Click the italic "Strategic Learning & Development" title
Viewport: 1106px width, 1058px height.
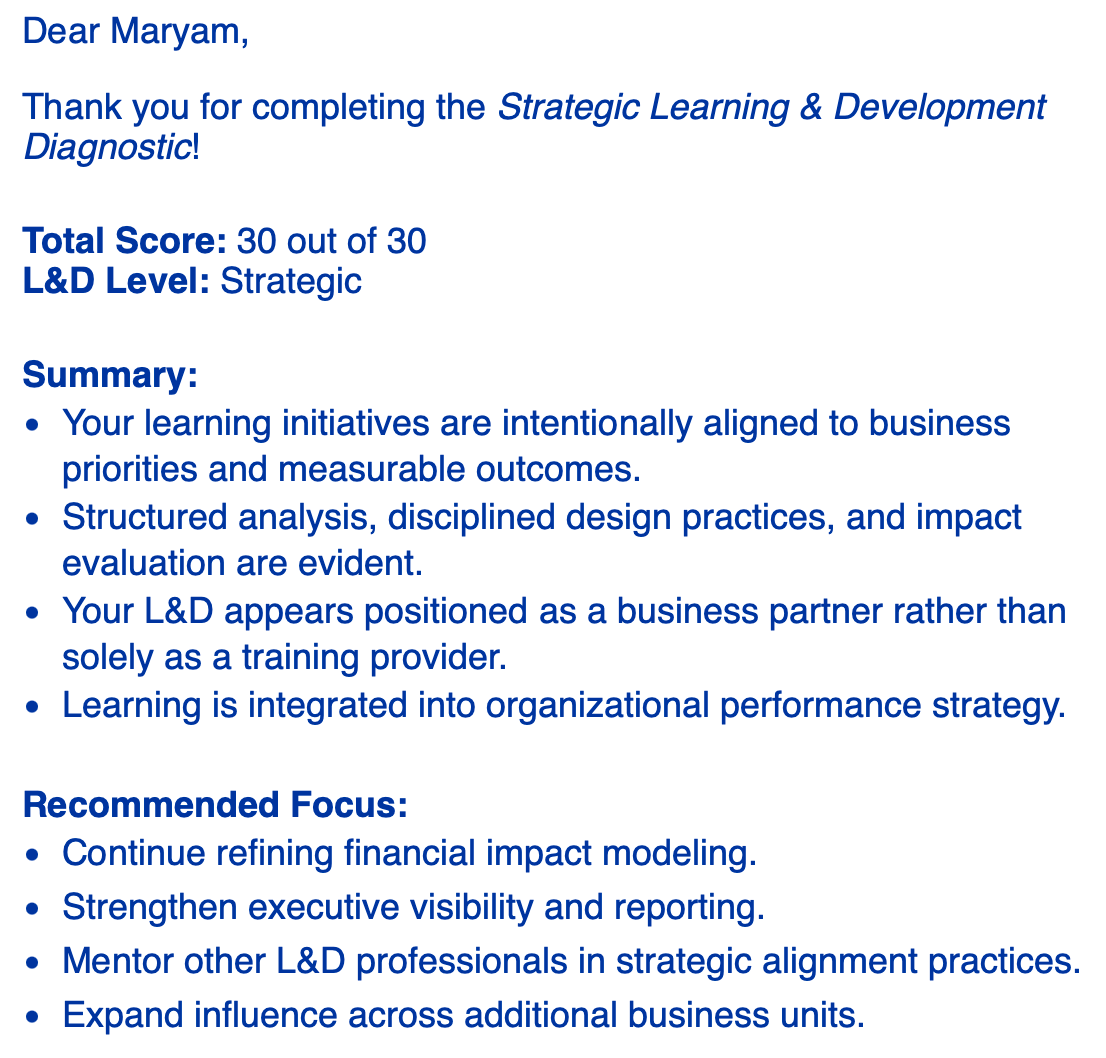coord(771,106)
